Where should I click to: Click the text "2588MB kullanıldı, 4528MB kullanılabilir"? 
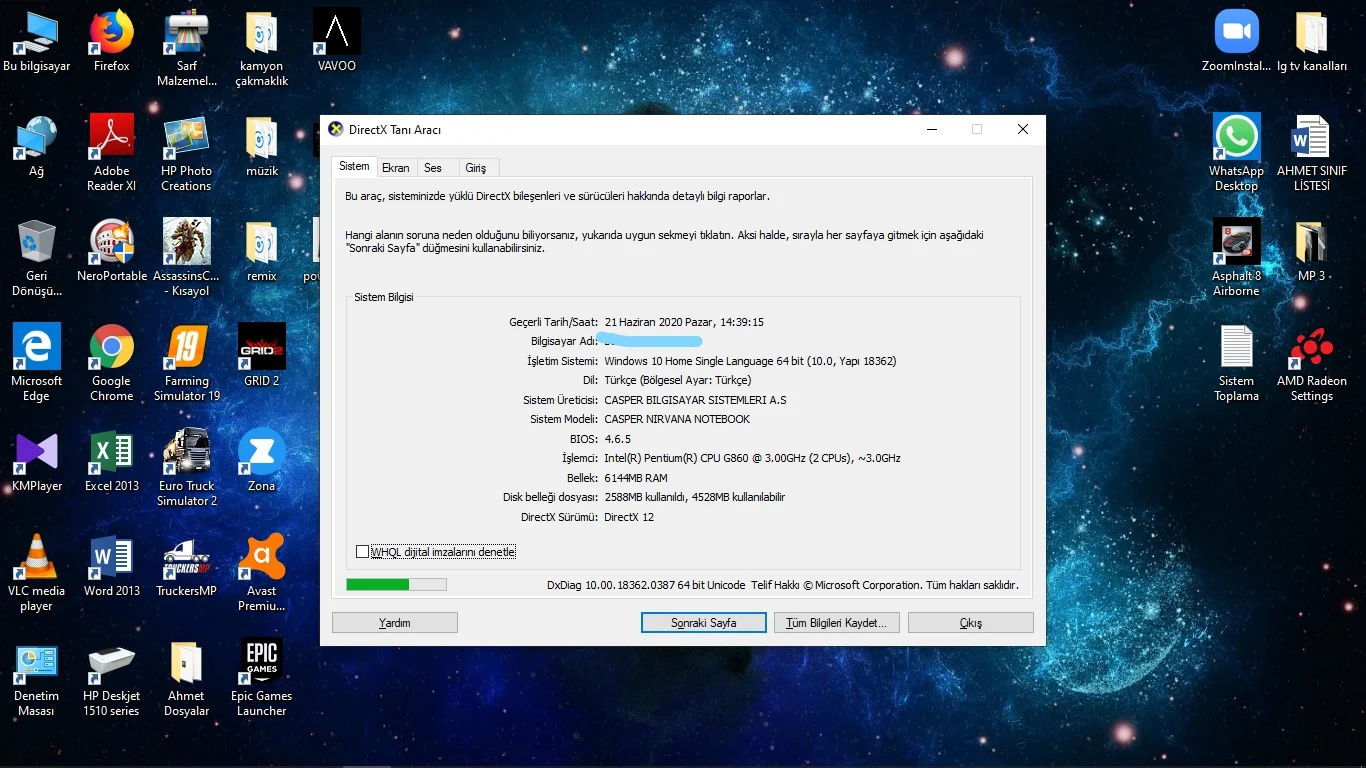coord(695,497)
